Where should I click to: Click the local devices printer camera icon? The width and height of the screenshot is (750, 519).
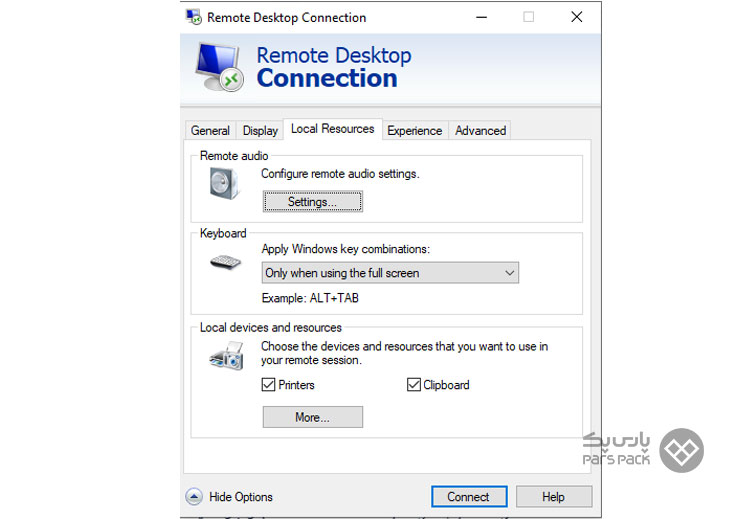[227, 356]
